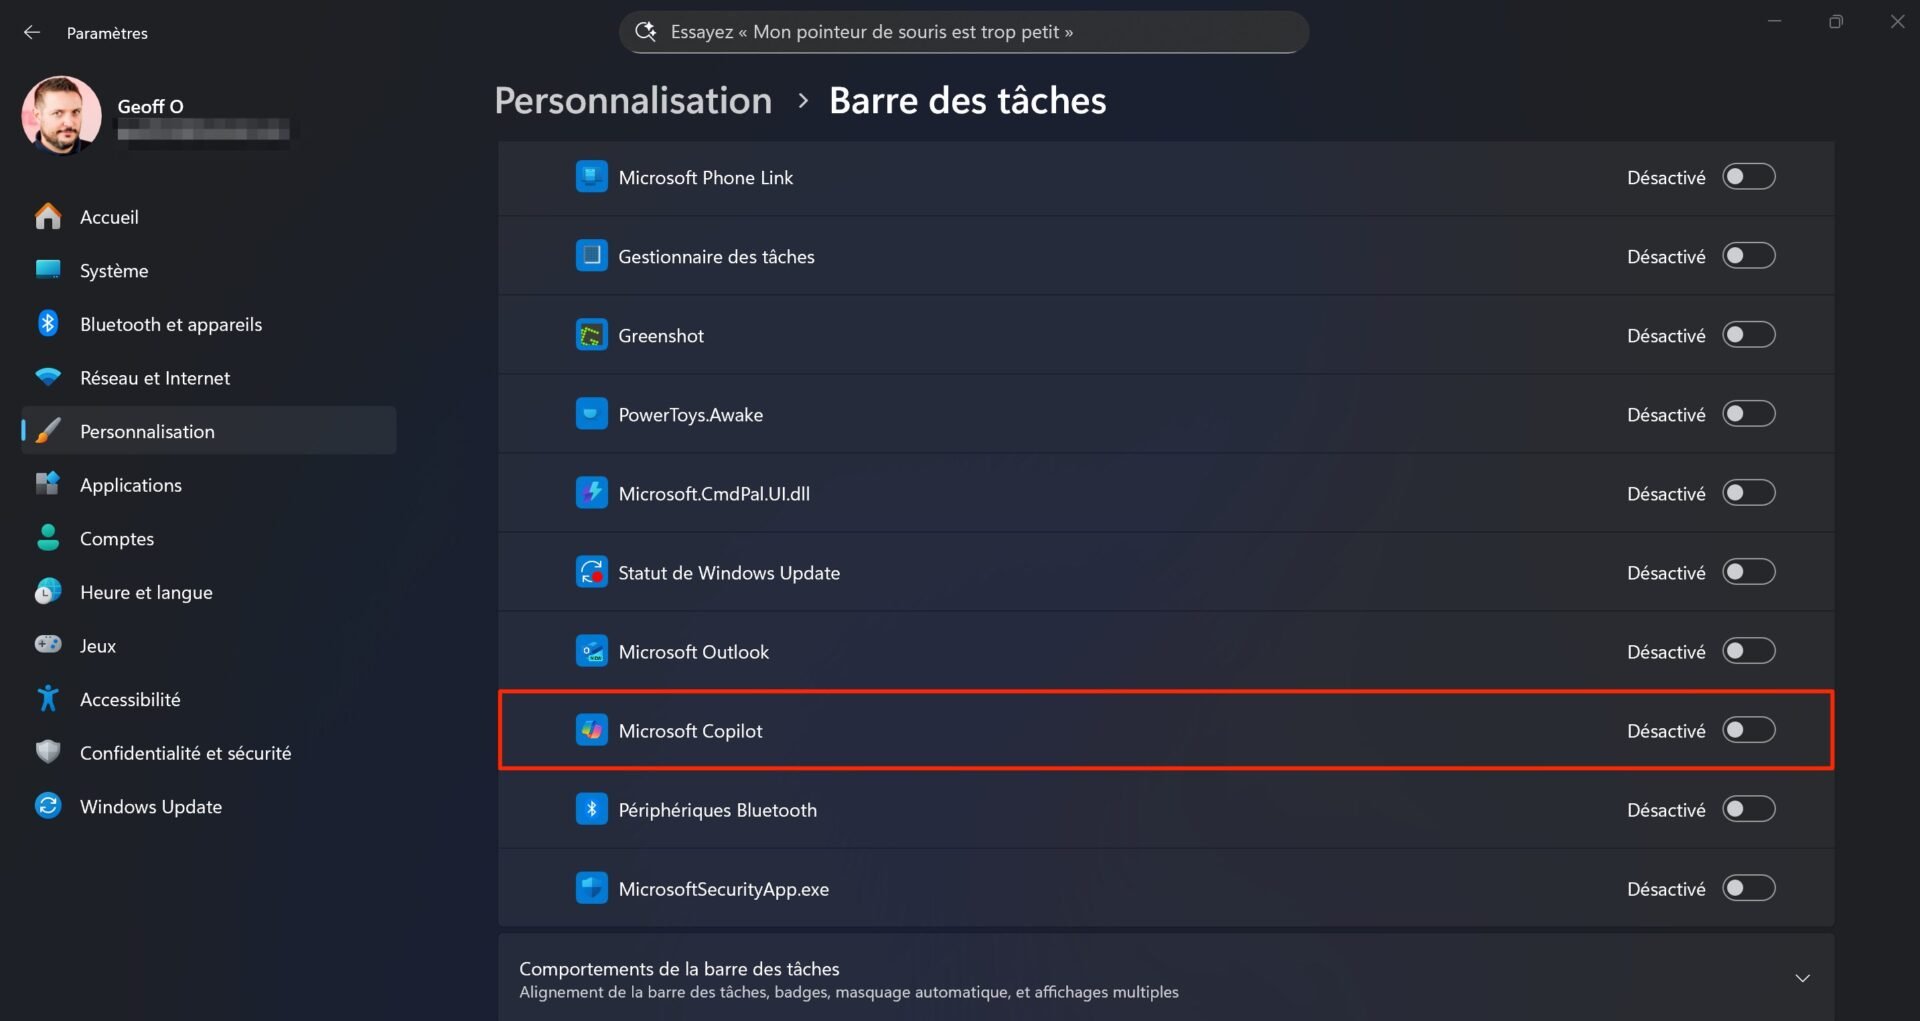Open Confidentialité et sécurité
The width and height of the screenshot is (1920, 1021).
click(x=185, y=752)
